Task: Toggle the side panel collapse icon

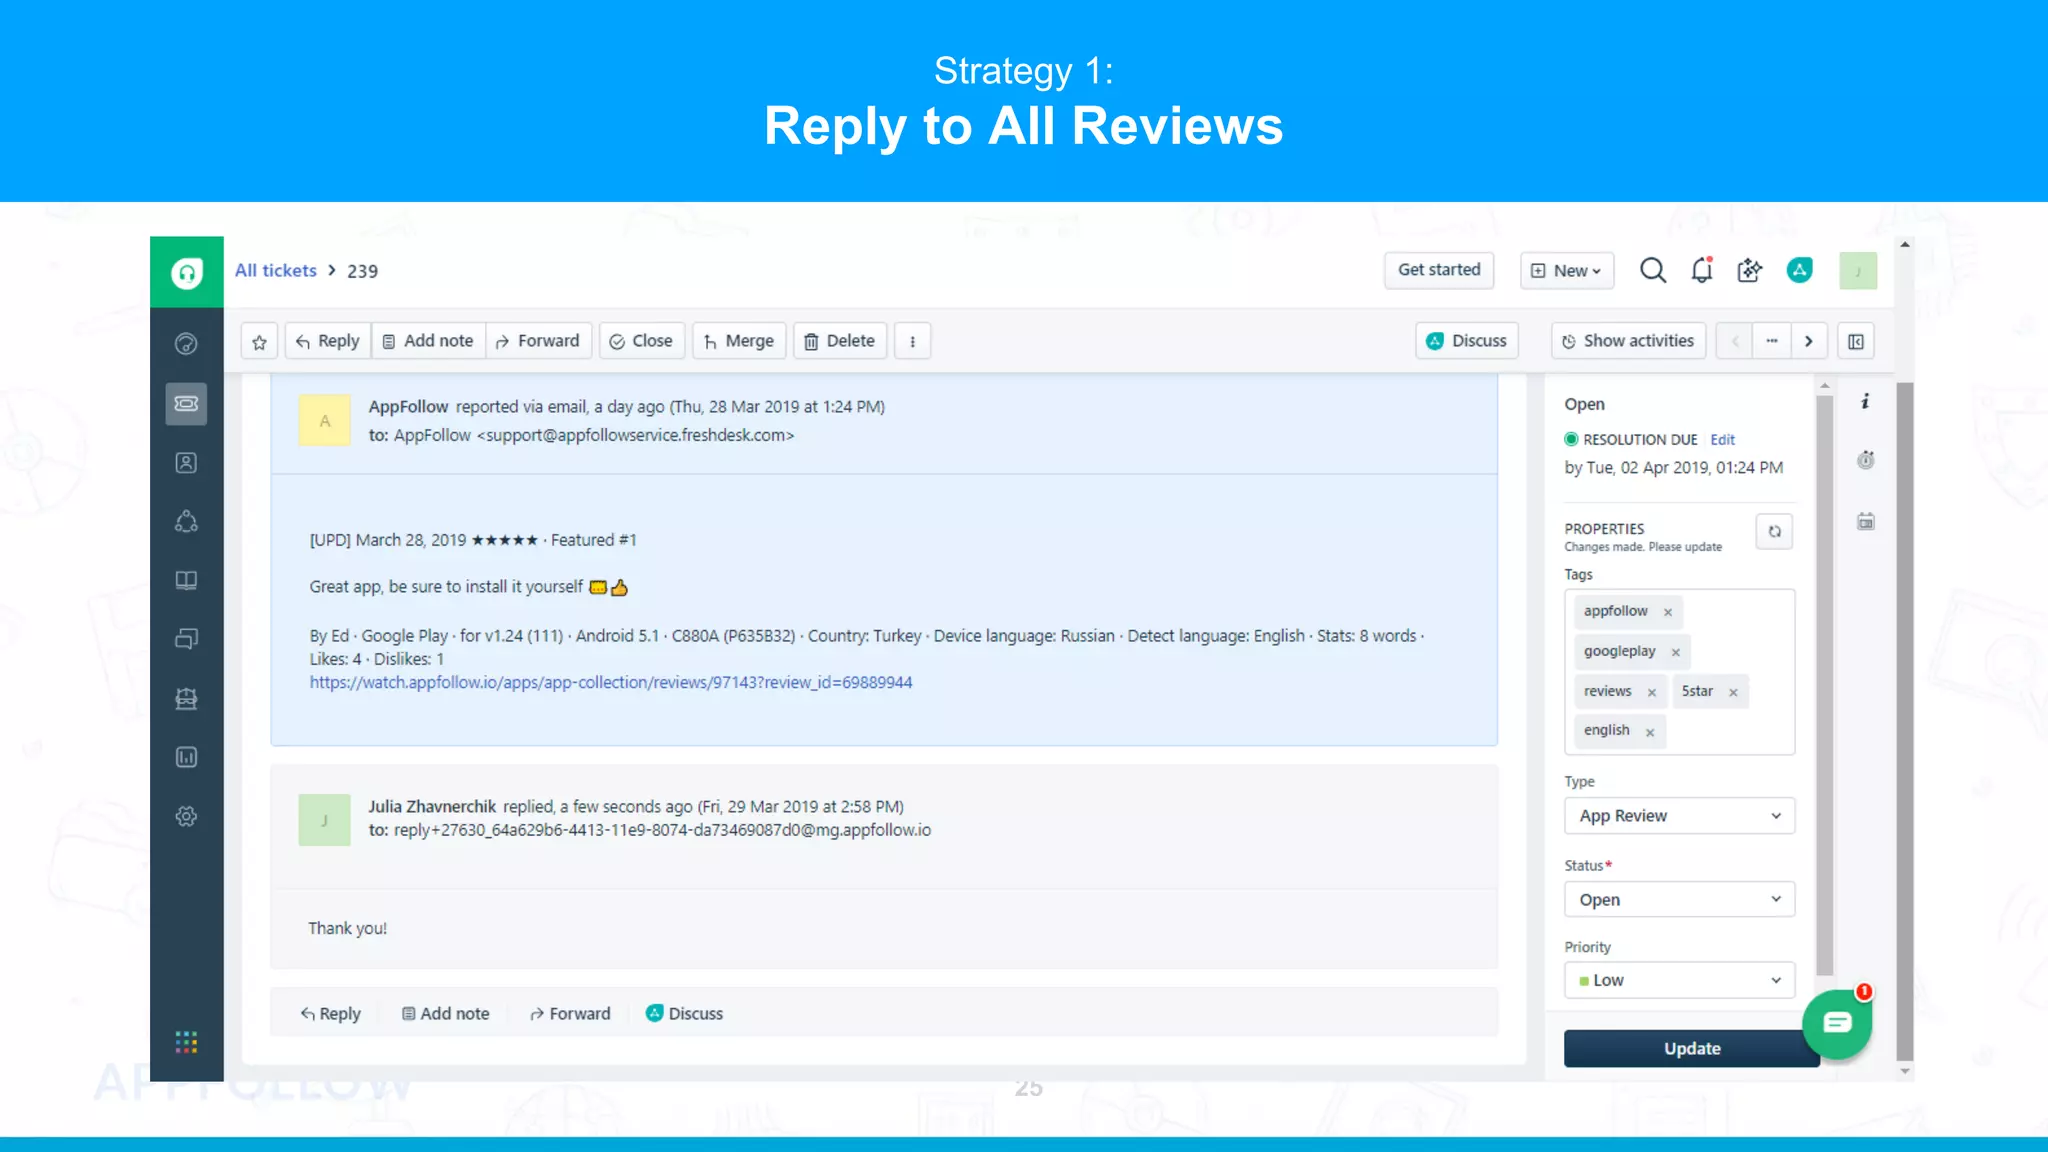Action: [1856, 342]
